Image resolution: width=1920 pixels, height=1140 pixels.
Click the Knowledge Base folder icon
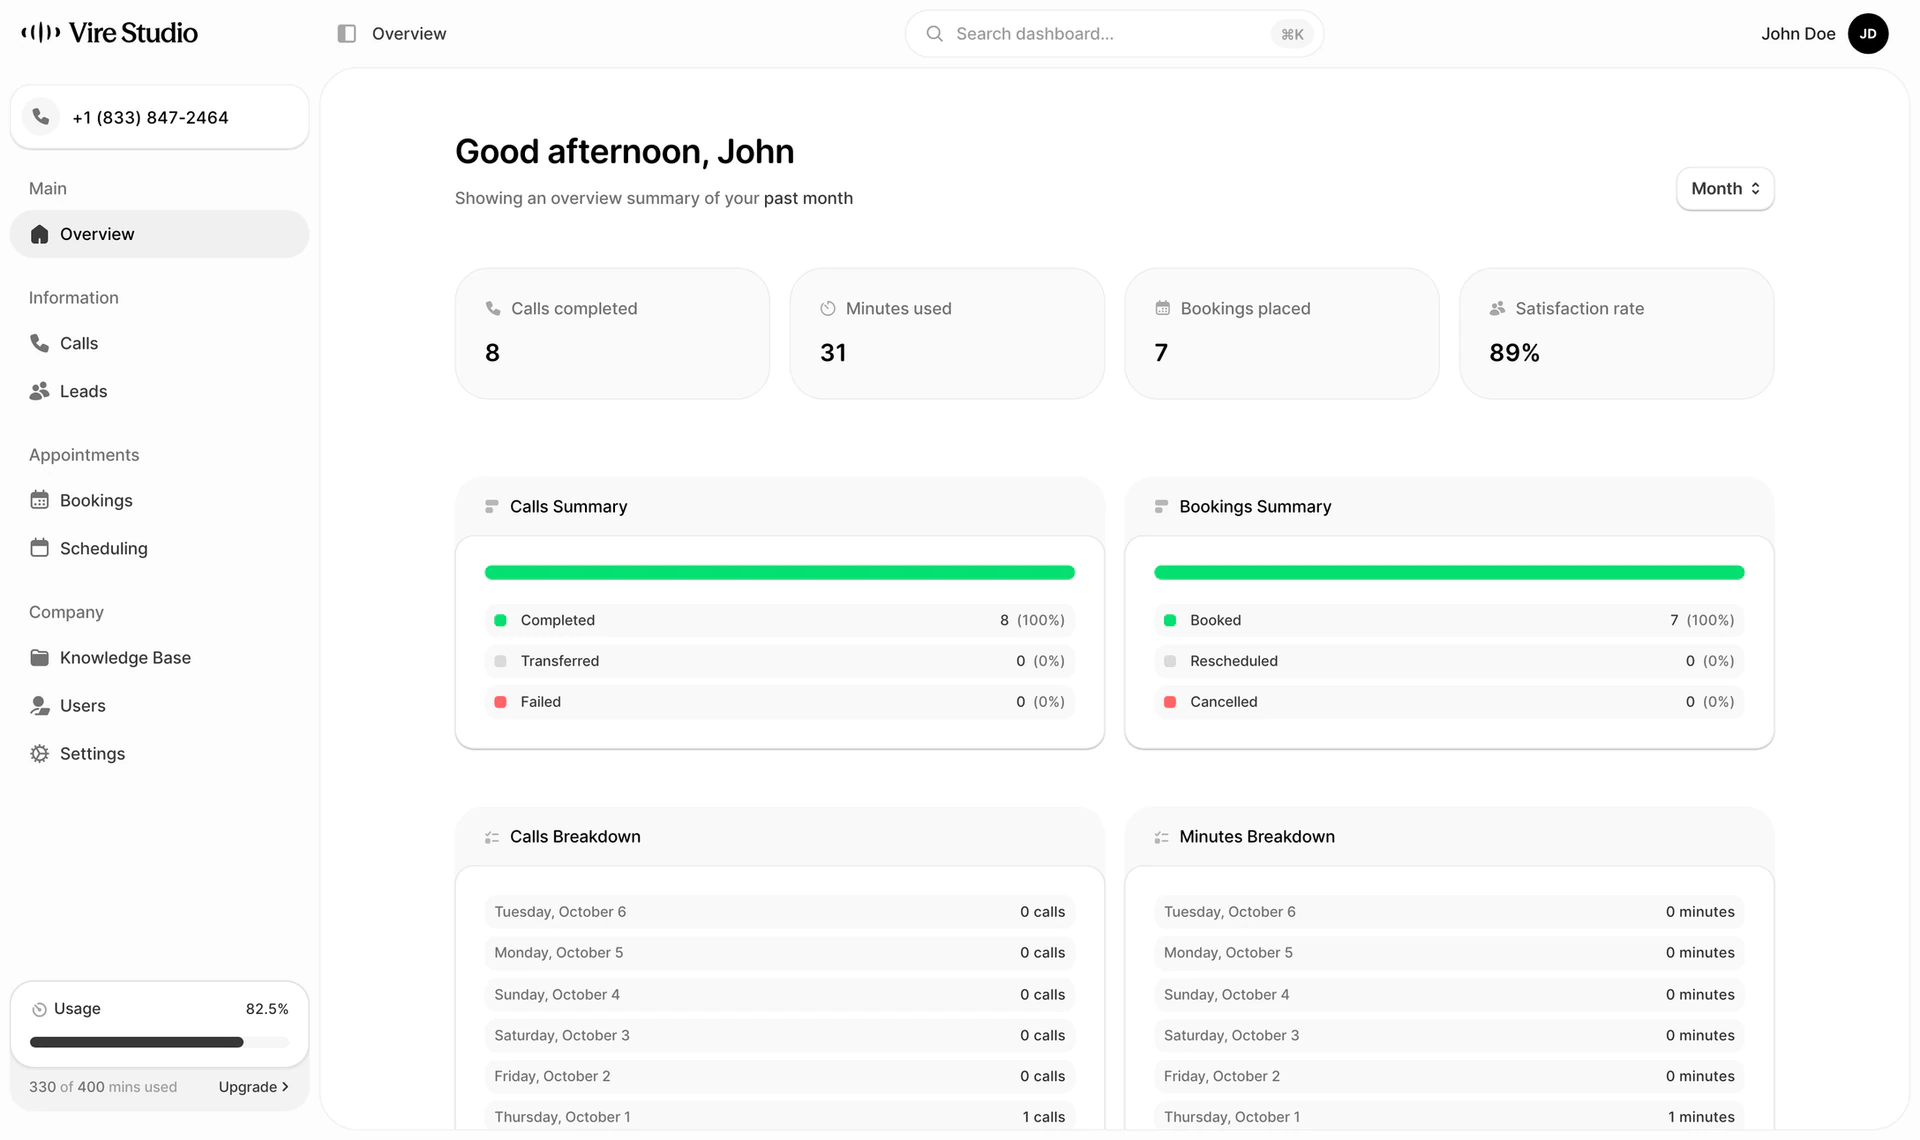(39, 657)
